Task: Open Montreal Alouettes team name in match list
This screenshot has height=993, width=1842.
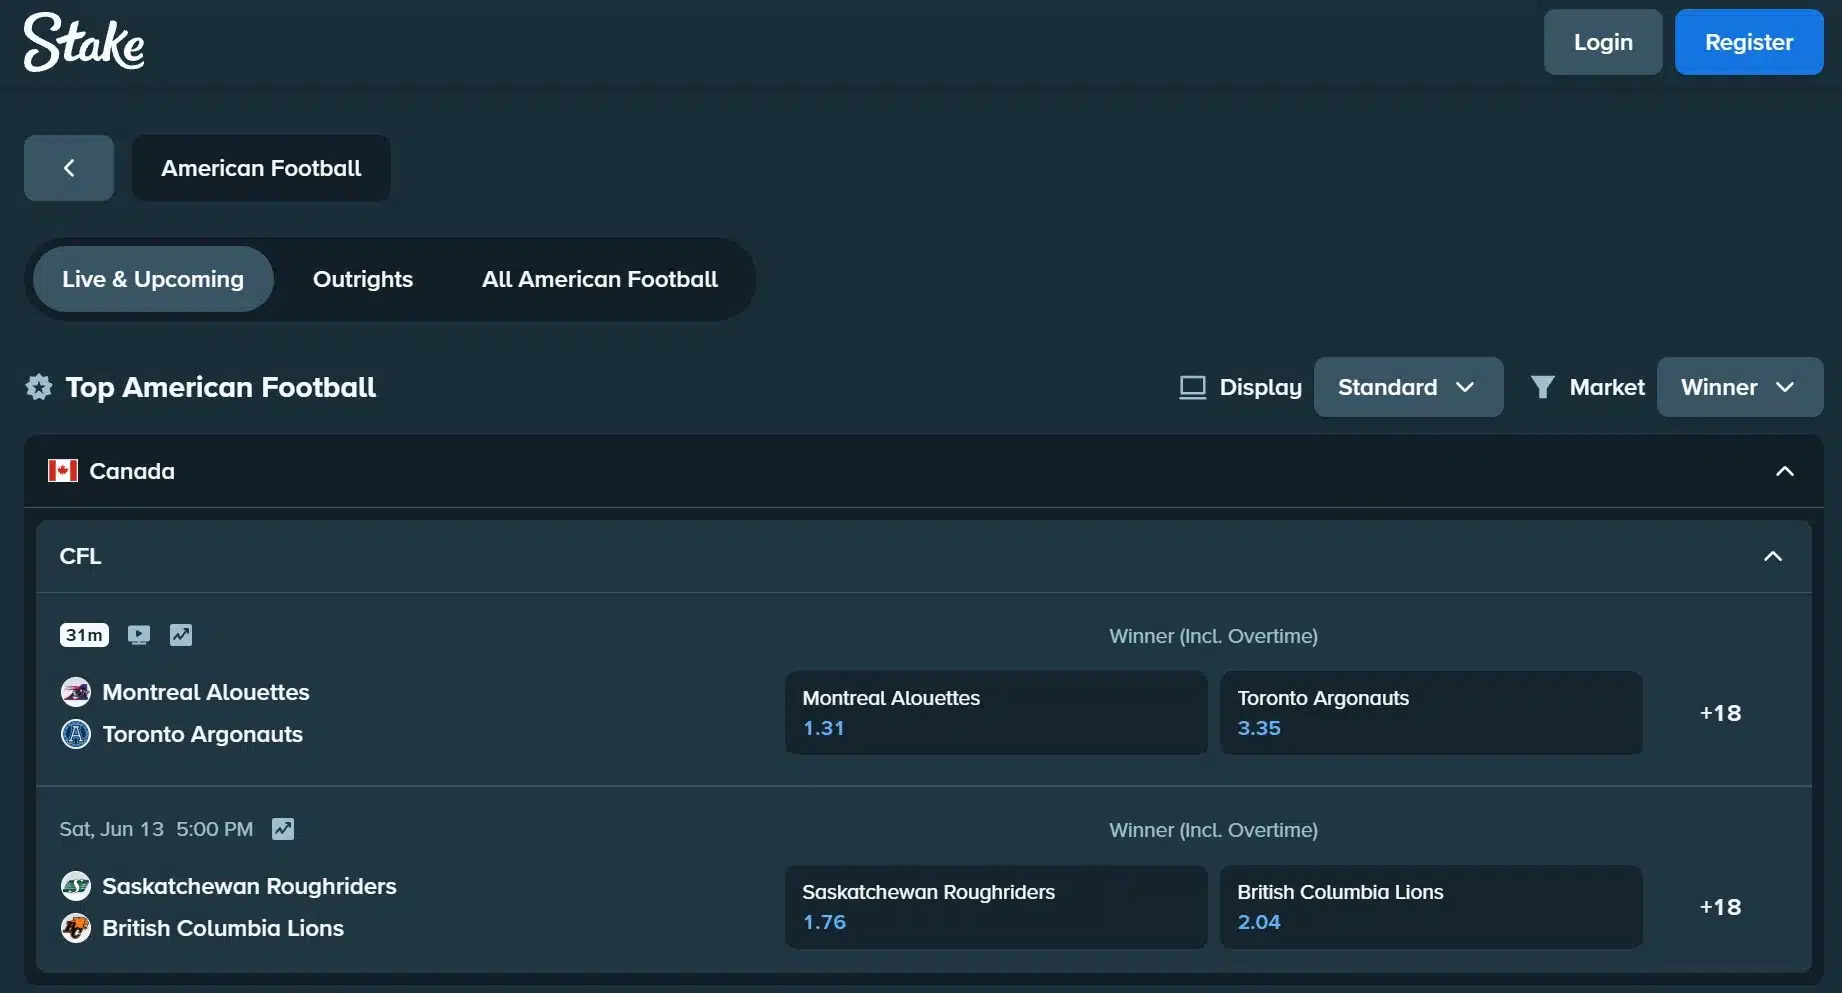Action: tap(206, 692)
